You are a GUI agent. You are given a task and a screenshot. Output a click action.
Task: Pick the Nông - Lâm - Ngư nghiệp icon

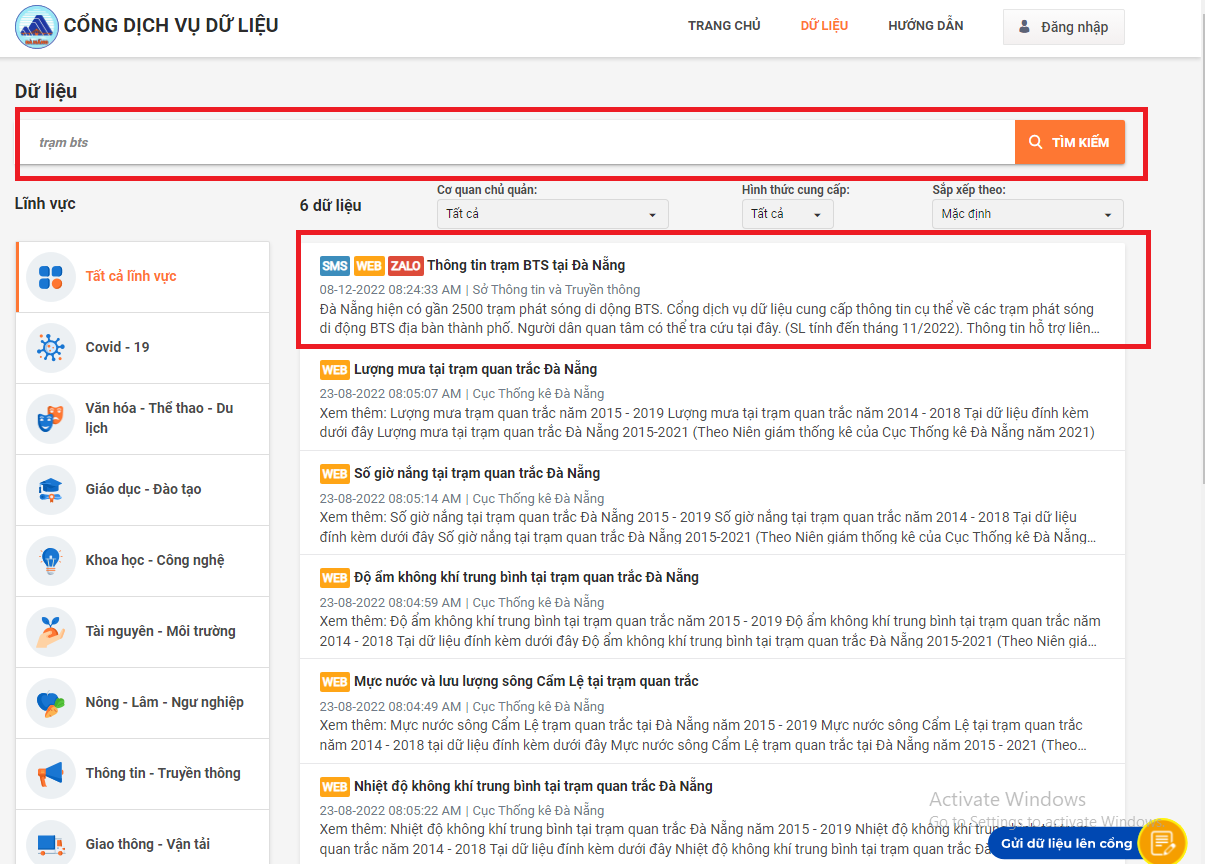pyautogui.click(x=50, y=702)
